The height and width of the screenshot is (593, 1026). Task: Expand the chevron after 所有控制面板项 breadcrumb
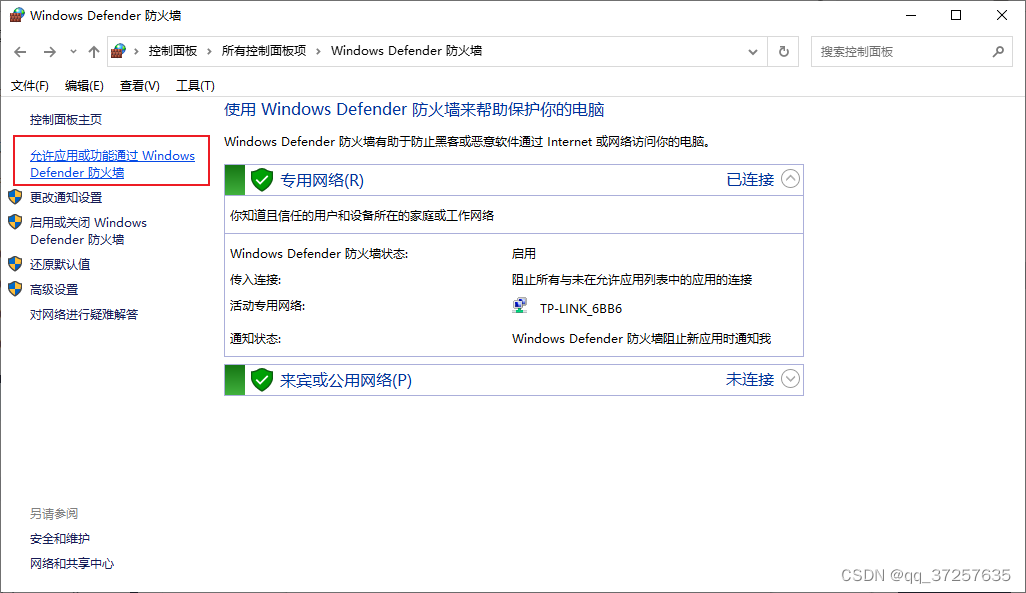point(318,51)
